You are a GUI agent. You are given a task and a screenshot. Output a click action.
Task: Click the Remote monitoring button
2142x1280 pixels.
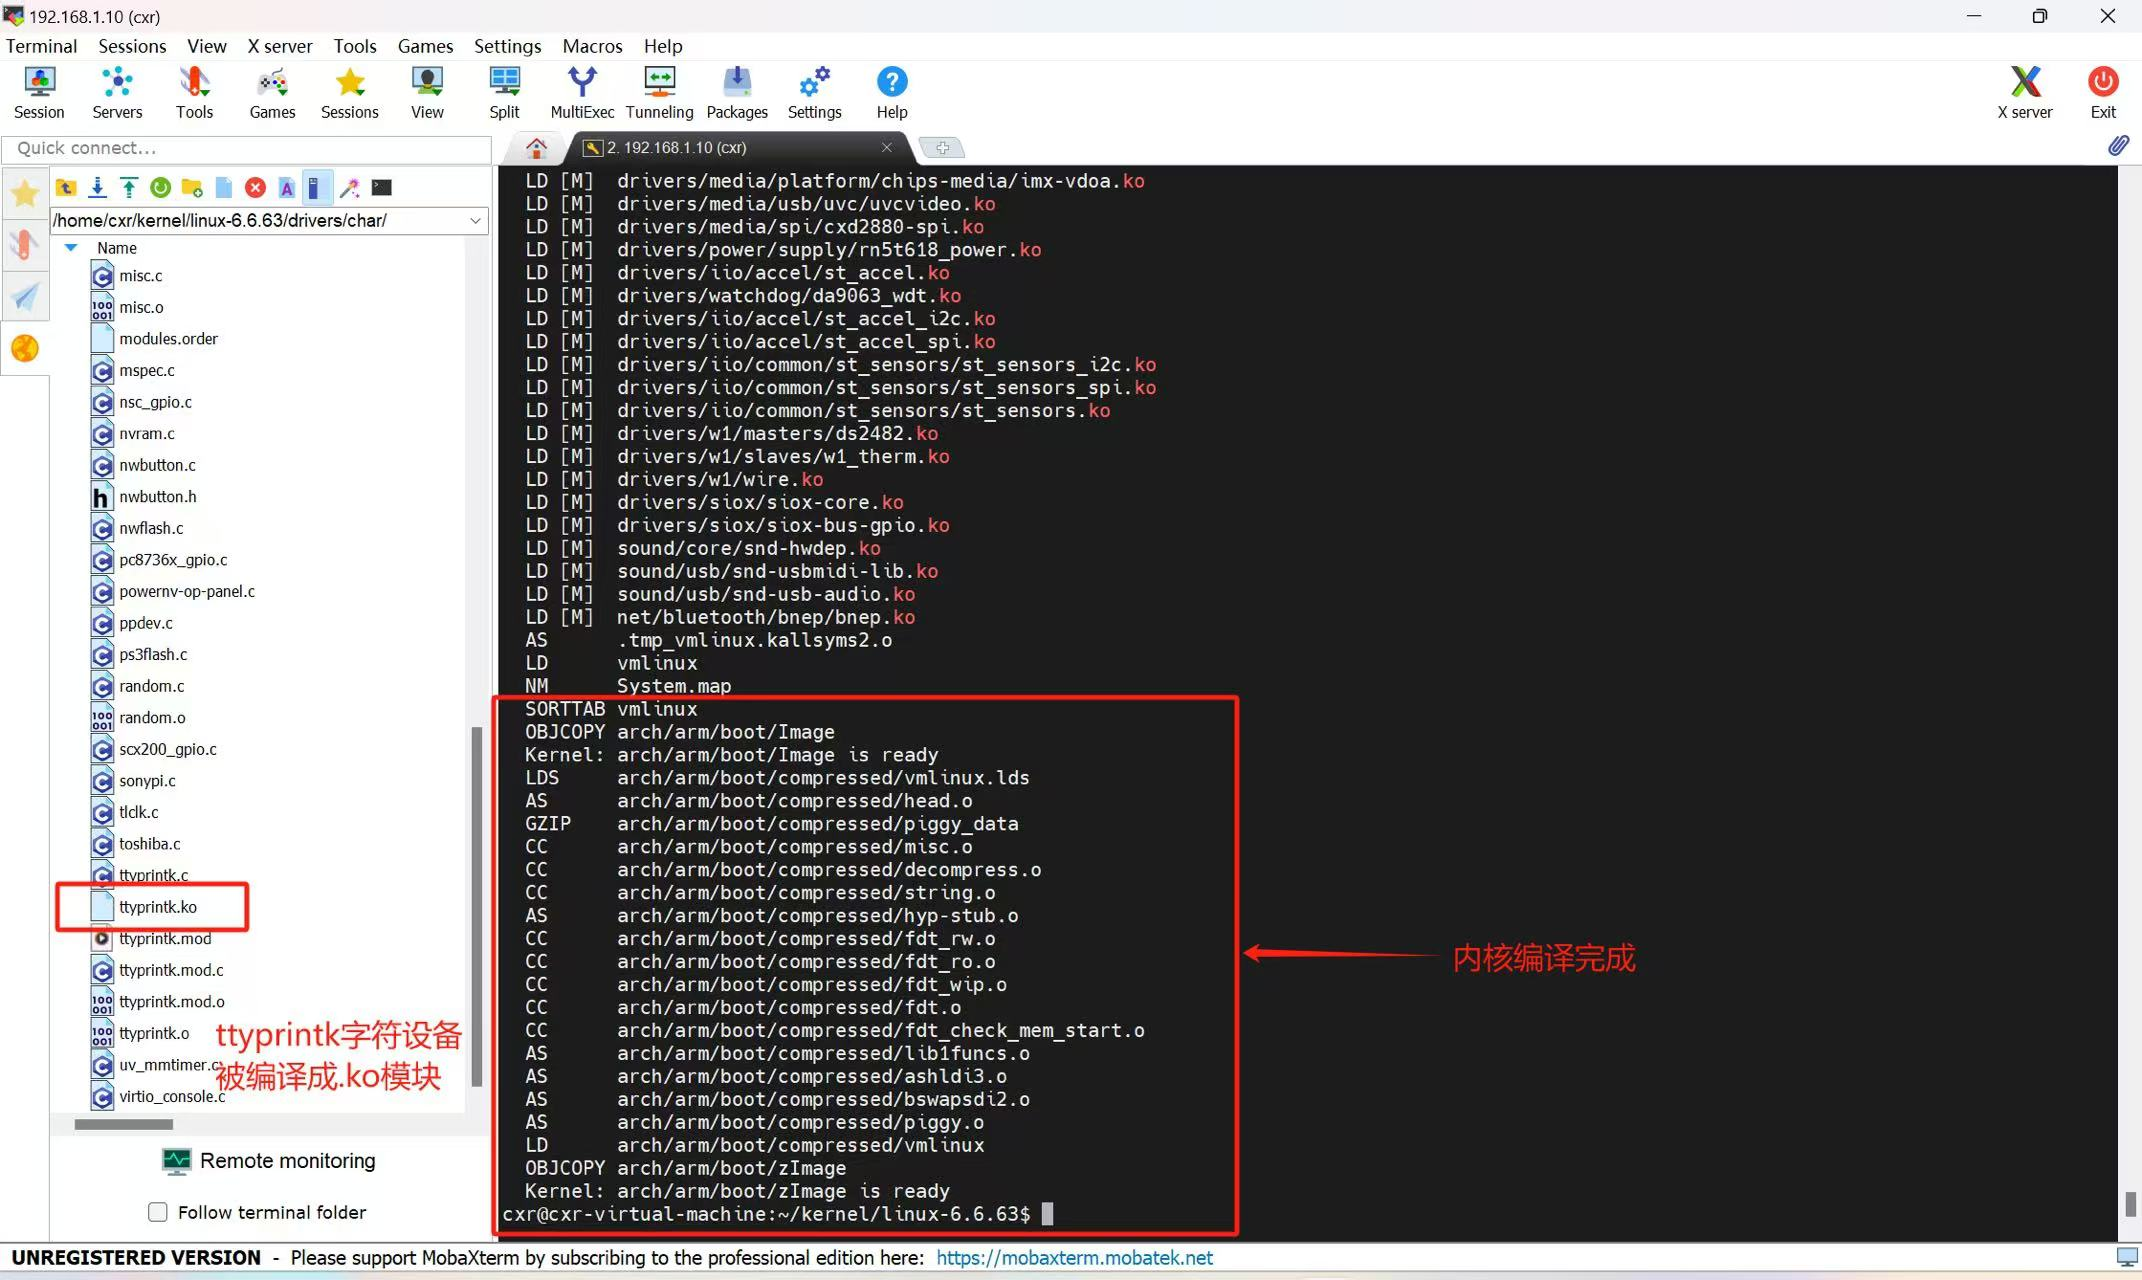(x=268, y=1160)
